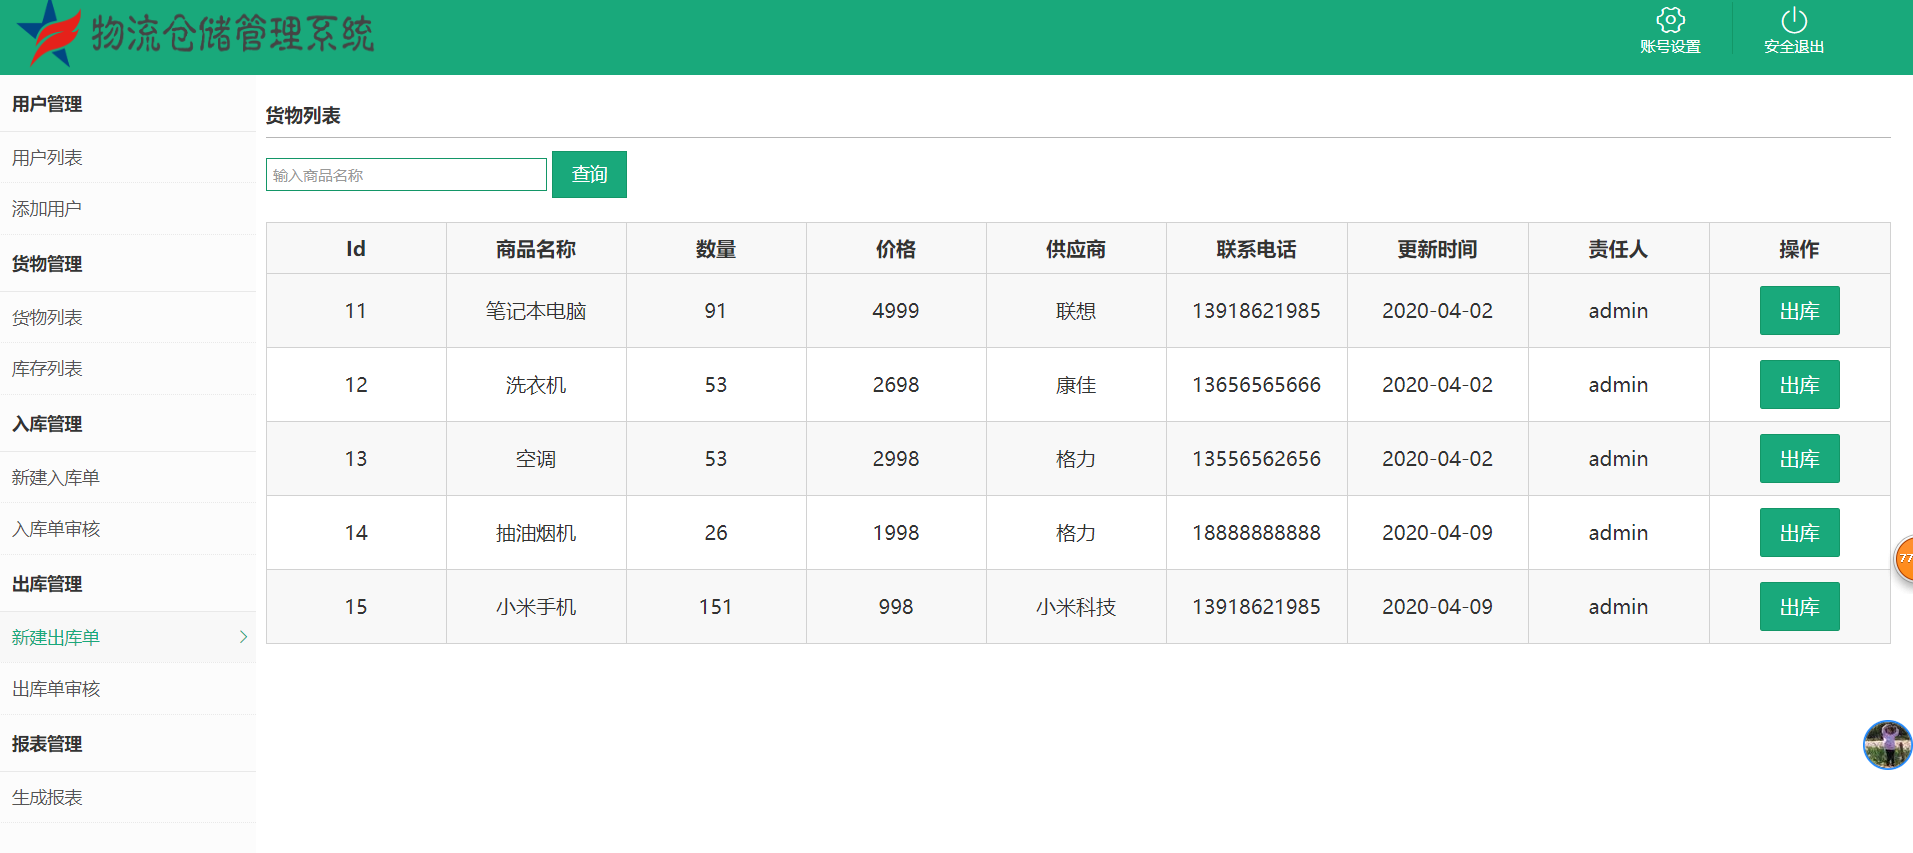Click the Id column header
This screenshot has width=1913, height=853.
(x=356, y=249)
